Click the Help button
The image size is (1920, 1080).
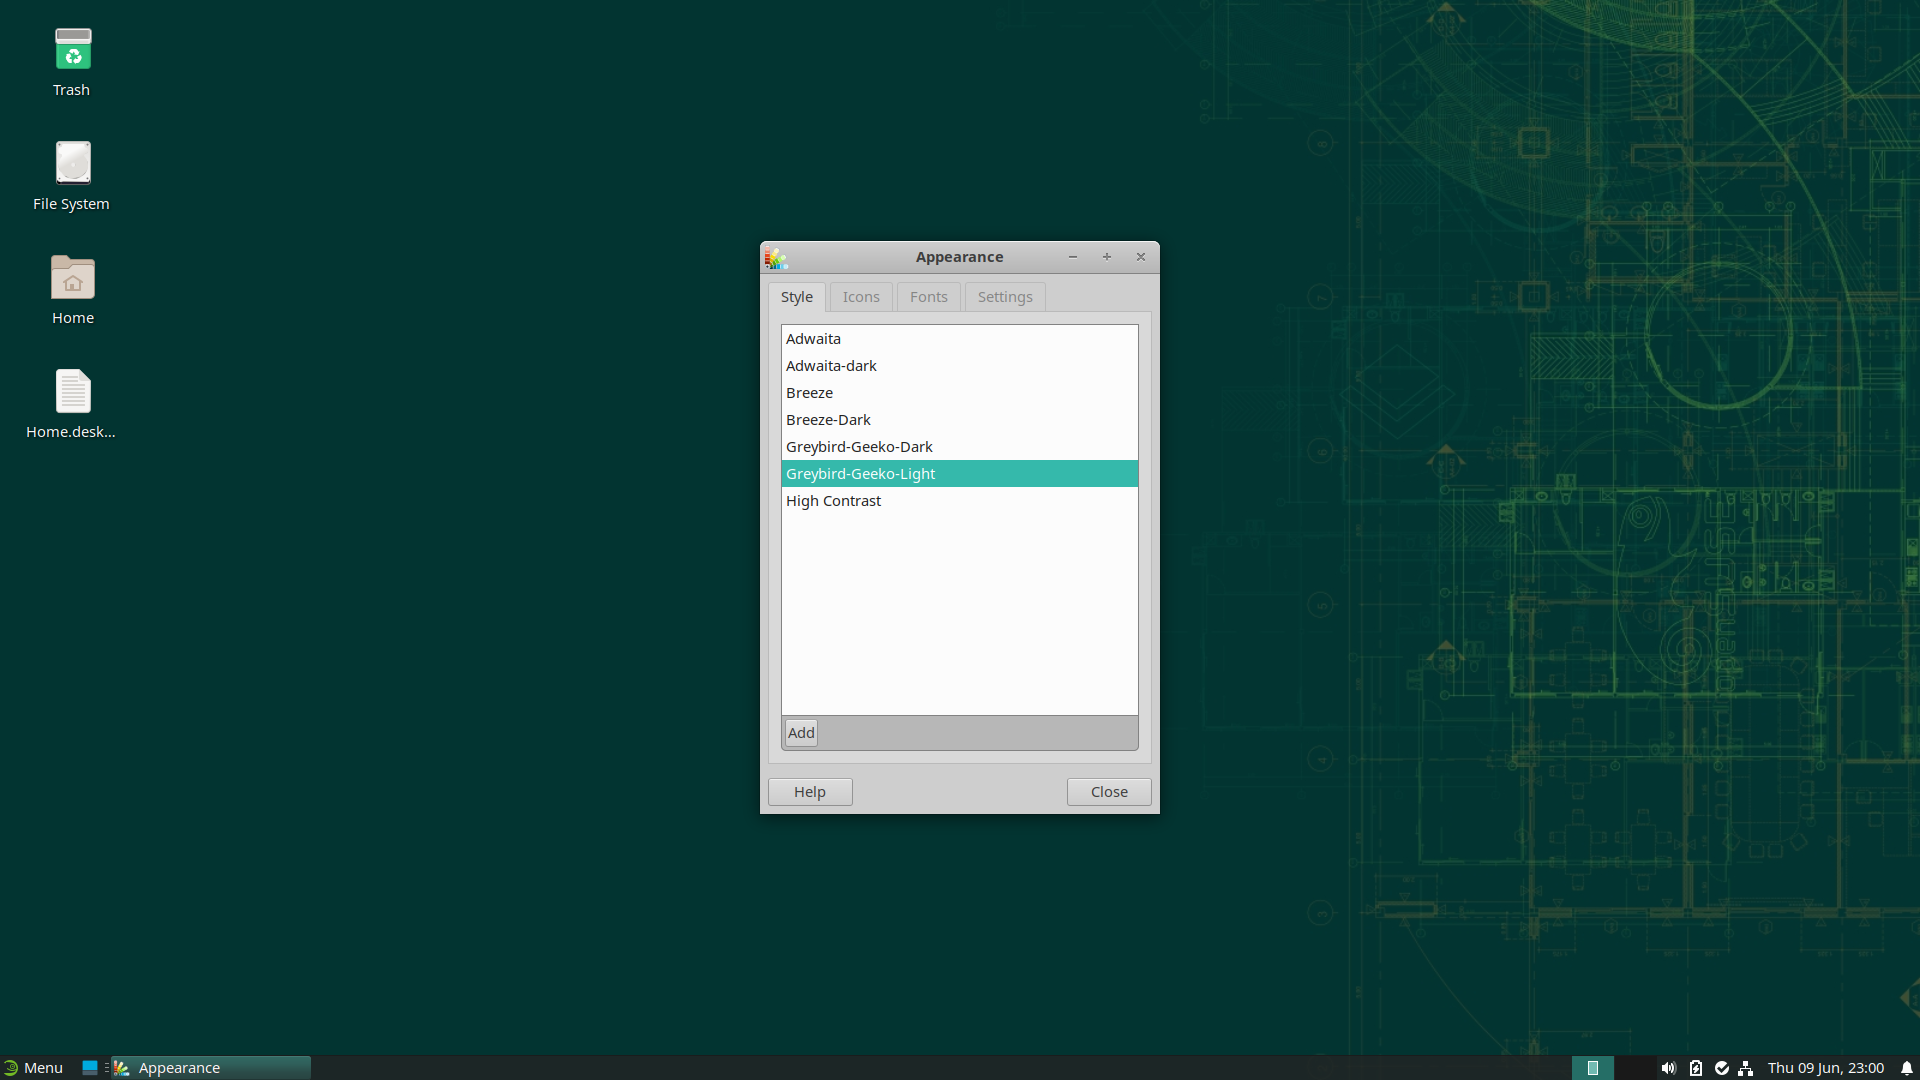[x=809, y=792]
